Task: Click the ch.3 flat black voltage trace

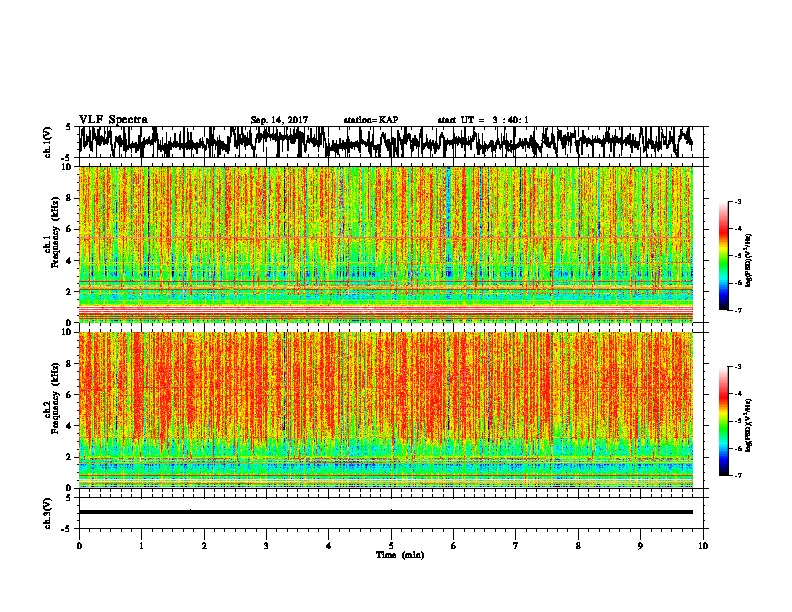Action: coord(386,512)
